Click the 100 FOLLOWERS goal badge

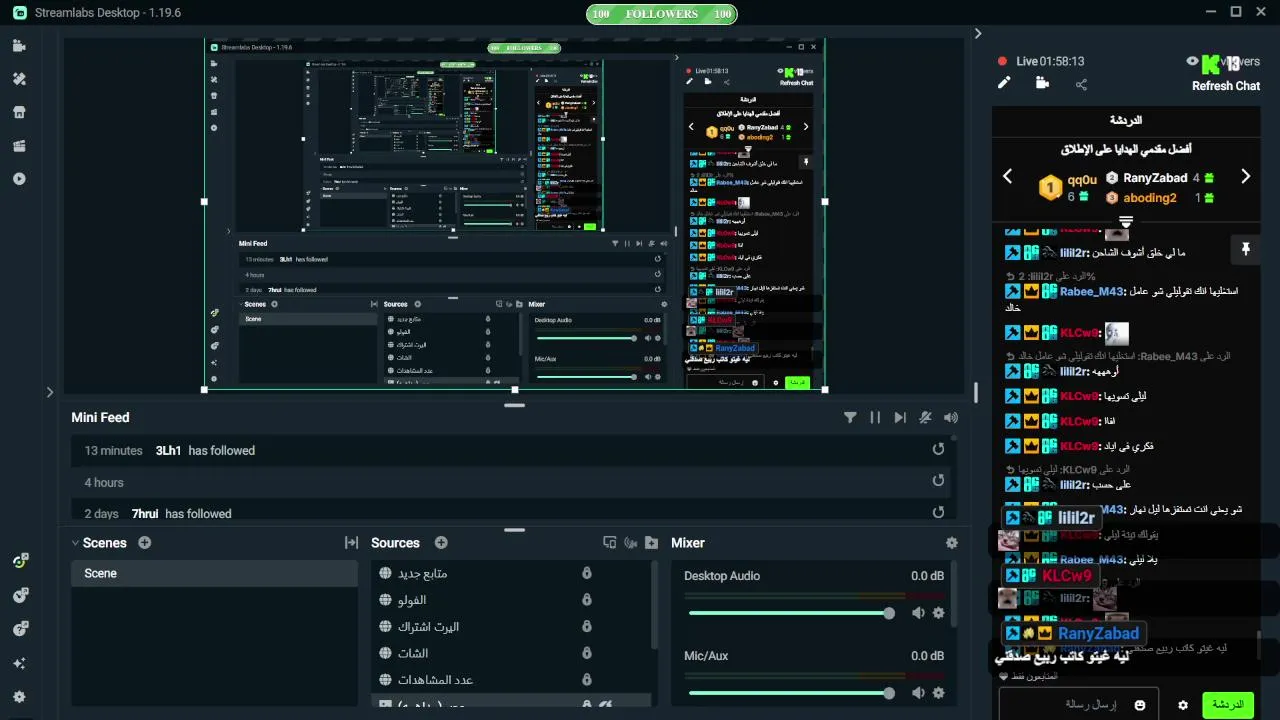pyautogui.click(x=661, y=14)
